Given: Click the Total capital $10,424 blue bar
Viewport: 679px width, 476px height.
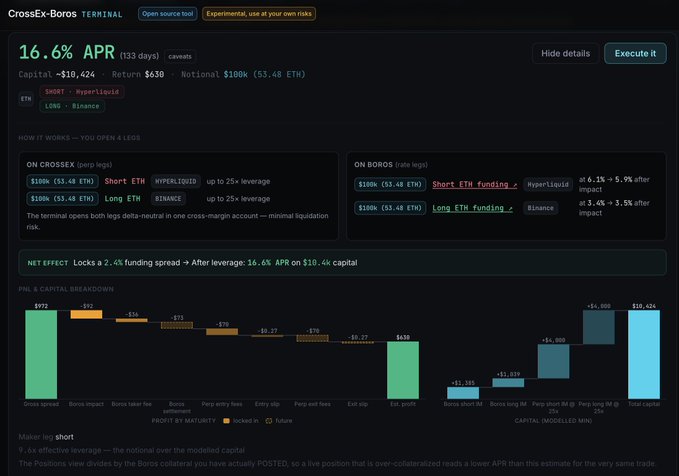Looking at the screenshot, I should click(x=644, y=354).
